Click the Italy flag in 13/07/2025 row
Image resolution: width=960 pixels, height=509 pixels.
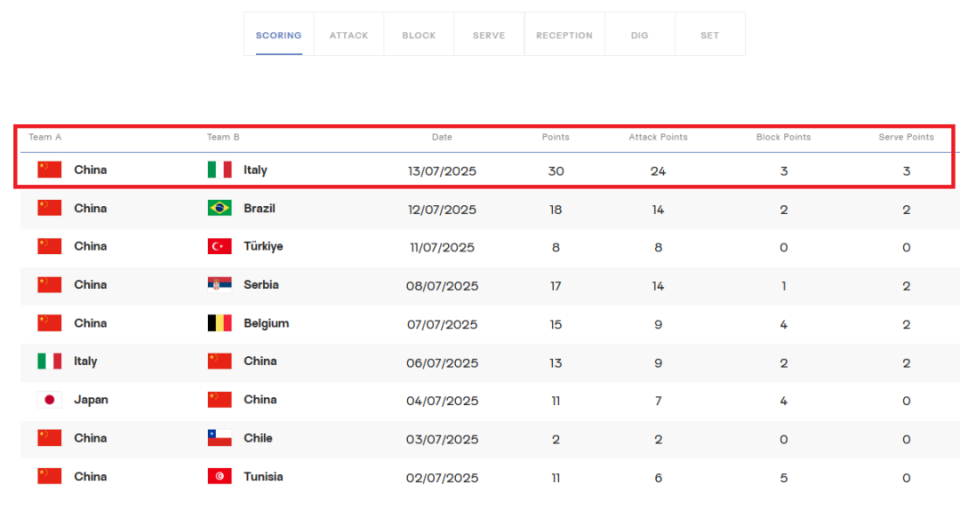click(x=220, y=170)
